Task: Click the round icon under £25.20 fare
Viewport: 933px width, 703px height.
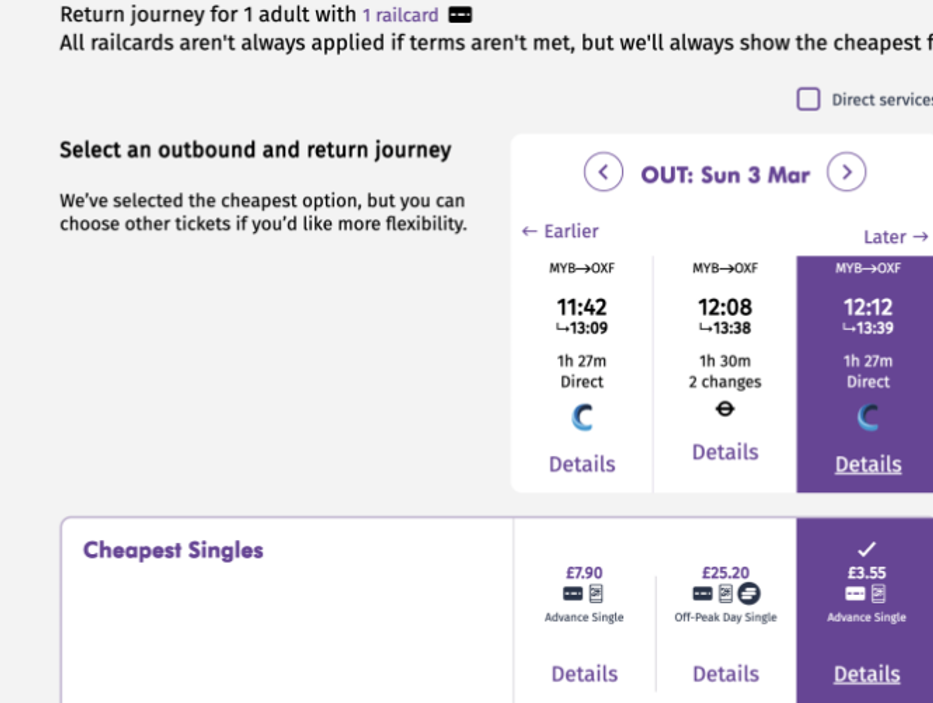Action: coord(749,594)
